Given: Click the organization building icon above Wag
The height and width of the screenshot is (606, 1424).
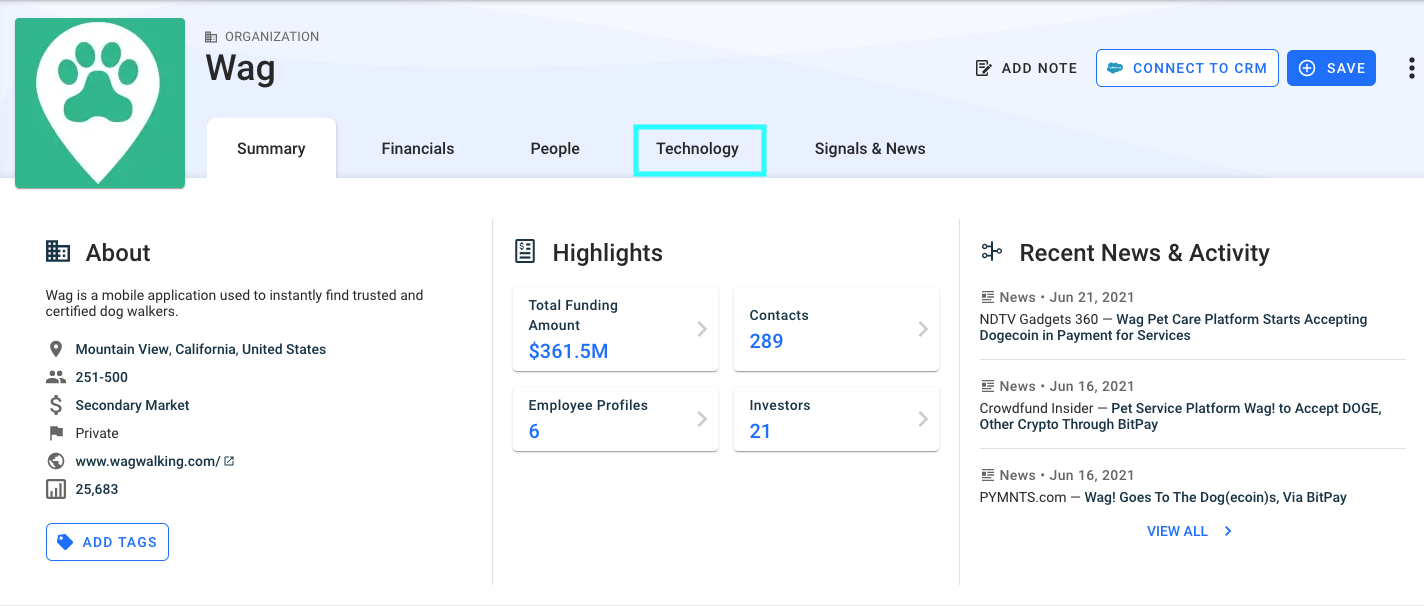Looking at the screenshot, I should 211,37.
